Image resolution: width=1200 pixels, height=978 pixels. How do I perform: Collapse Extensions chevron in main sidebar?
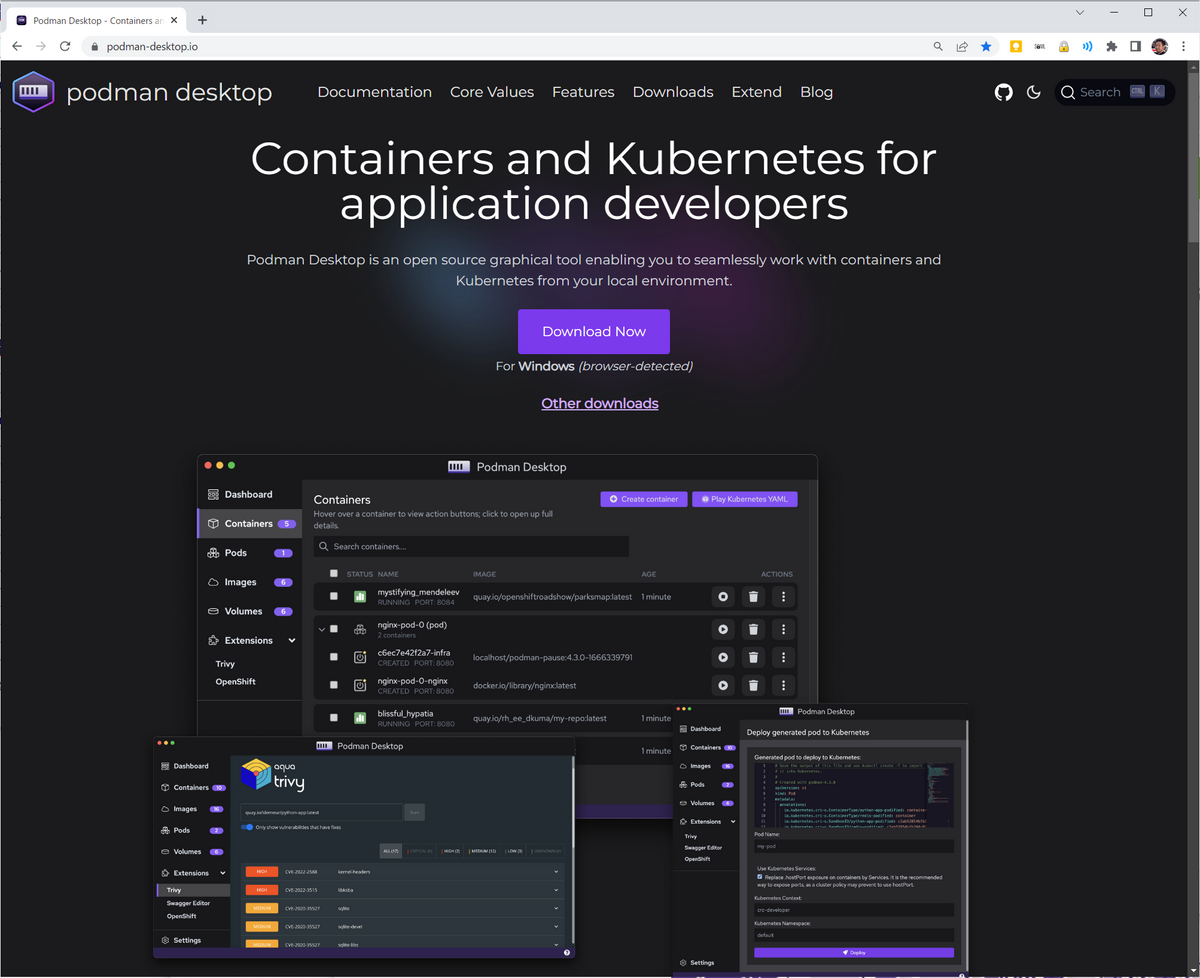click(x=291, y=640)
